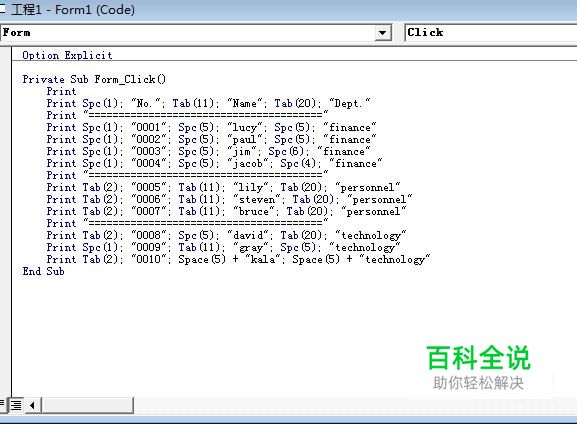This screenshot has width=577, height=424.
Task: Click the Form object combo box field
Action: coord(195,33)
